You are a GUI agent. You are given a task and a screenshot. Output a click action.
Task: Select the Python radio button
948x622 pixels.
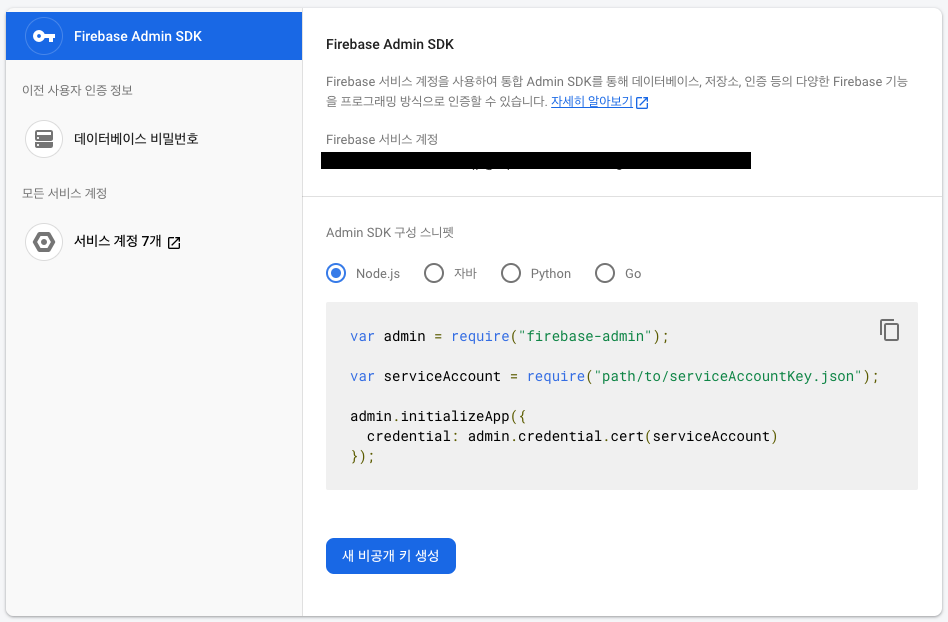tap(511, 273)
